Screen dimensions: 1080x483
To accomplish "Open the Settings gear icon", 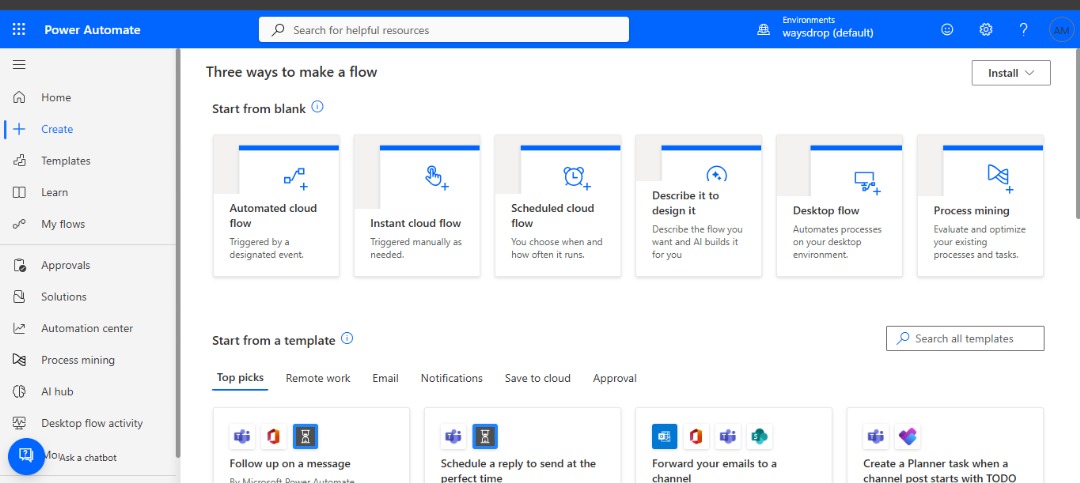I will pyautogui.click(x=986, y=30).
